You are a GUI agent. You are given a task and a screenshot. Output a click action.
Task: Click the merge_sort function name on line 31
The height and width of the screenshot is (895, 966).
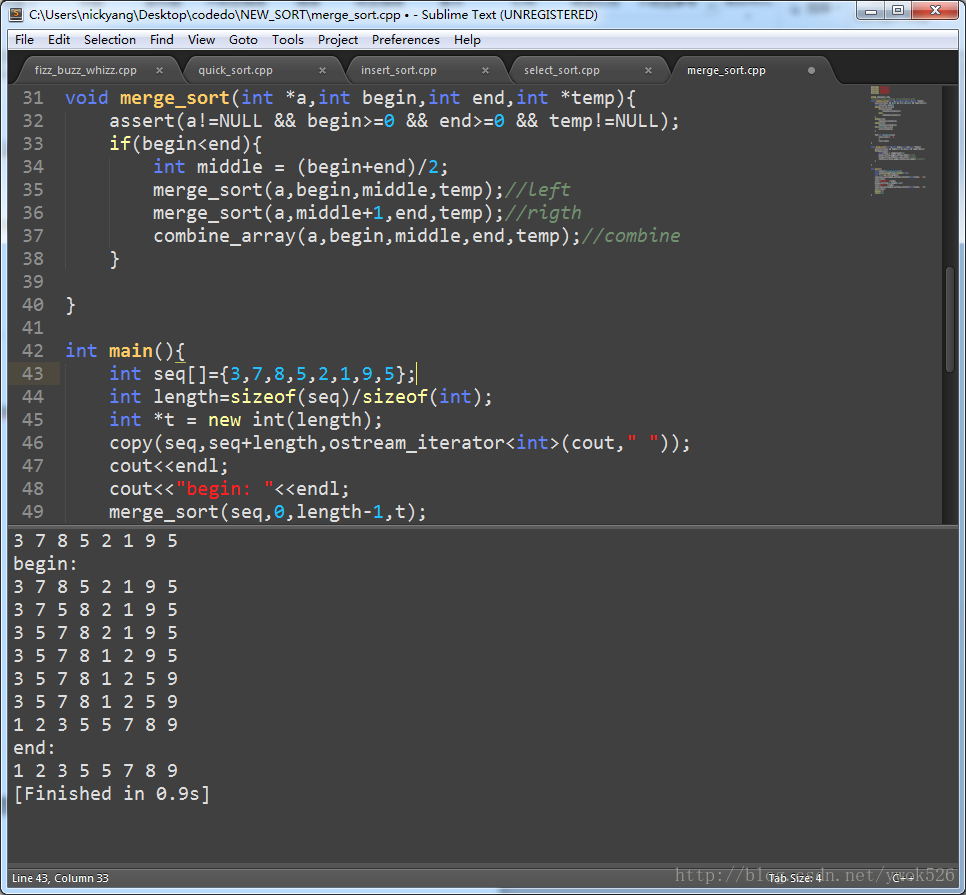click(x=174, y=98)
